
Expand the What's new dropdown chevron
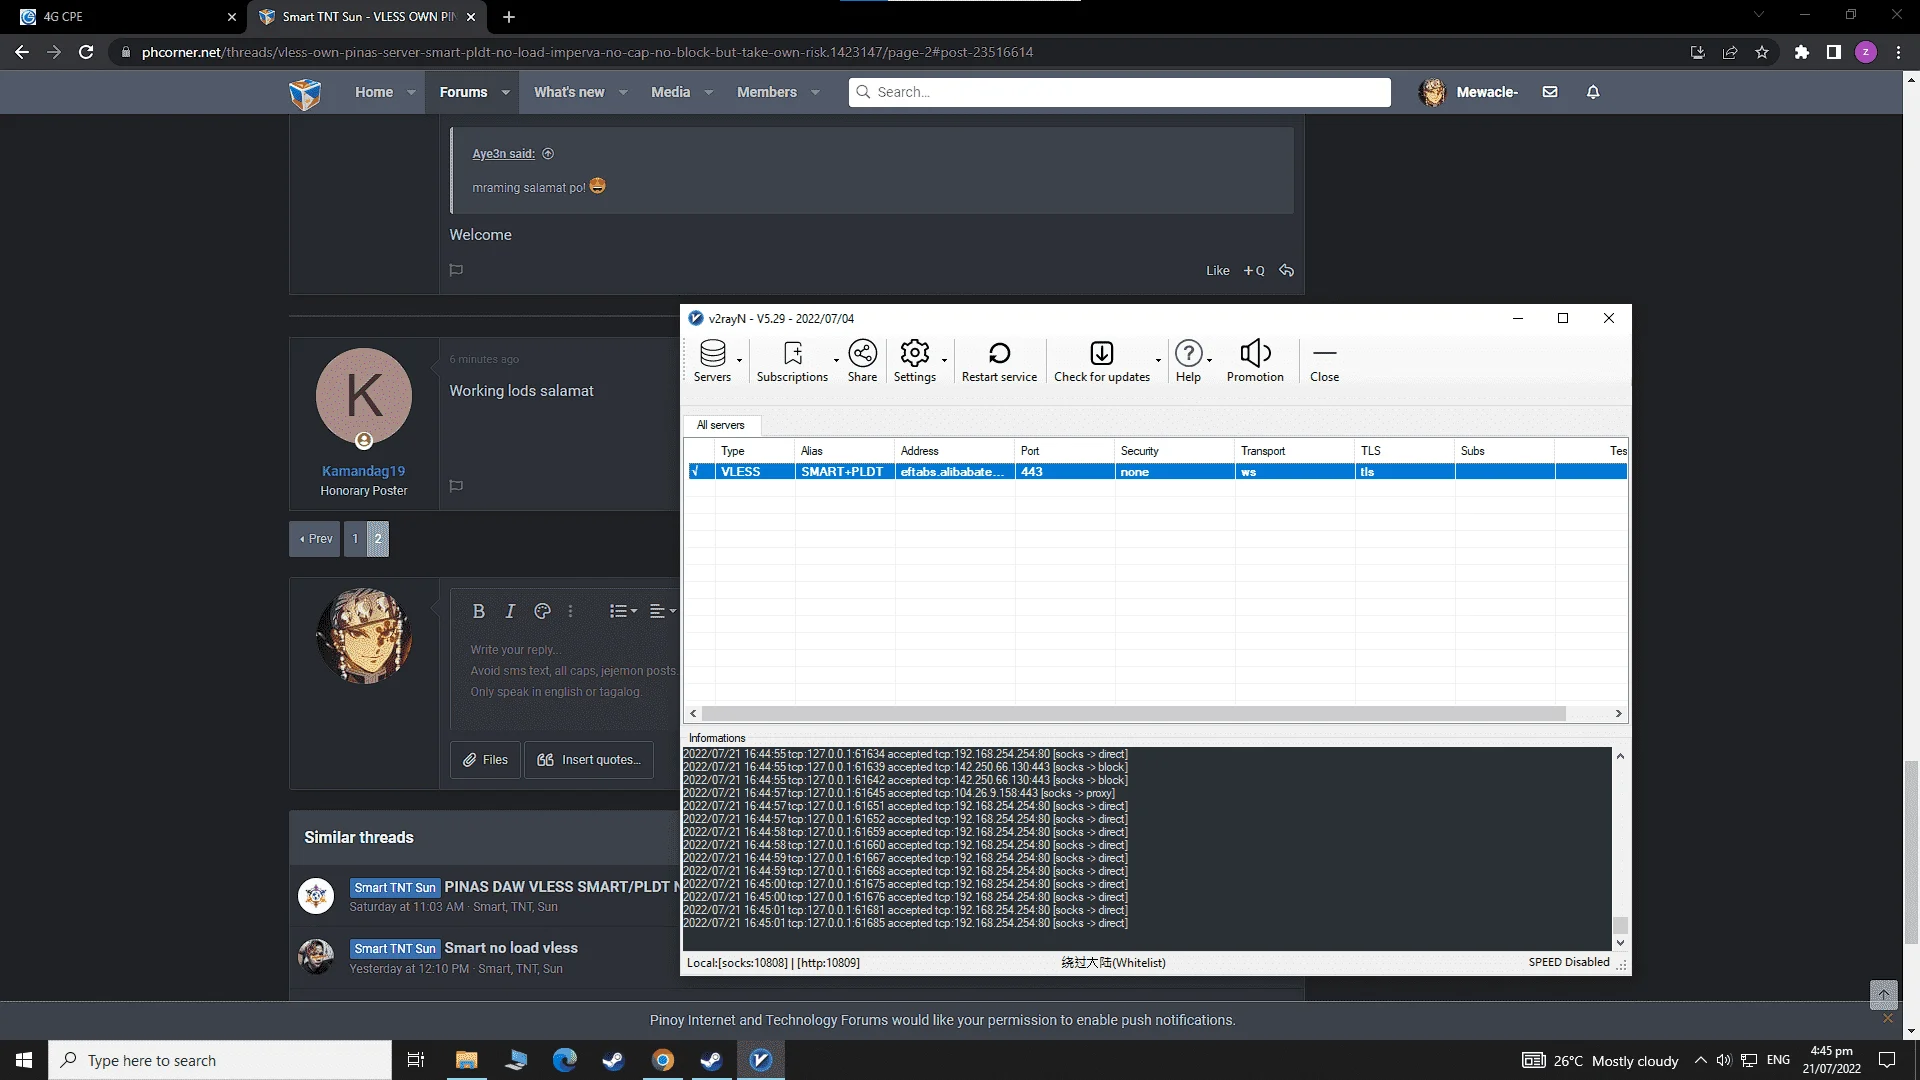pos(623,93)
